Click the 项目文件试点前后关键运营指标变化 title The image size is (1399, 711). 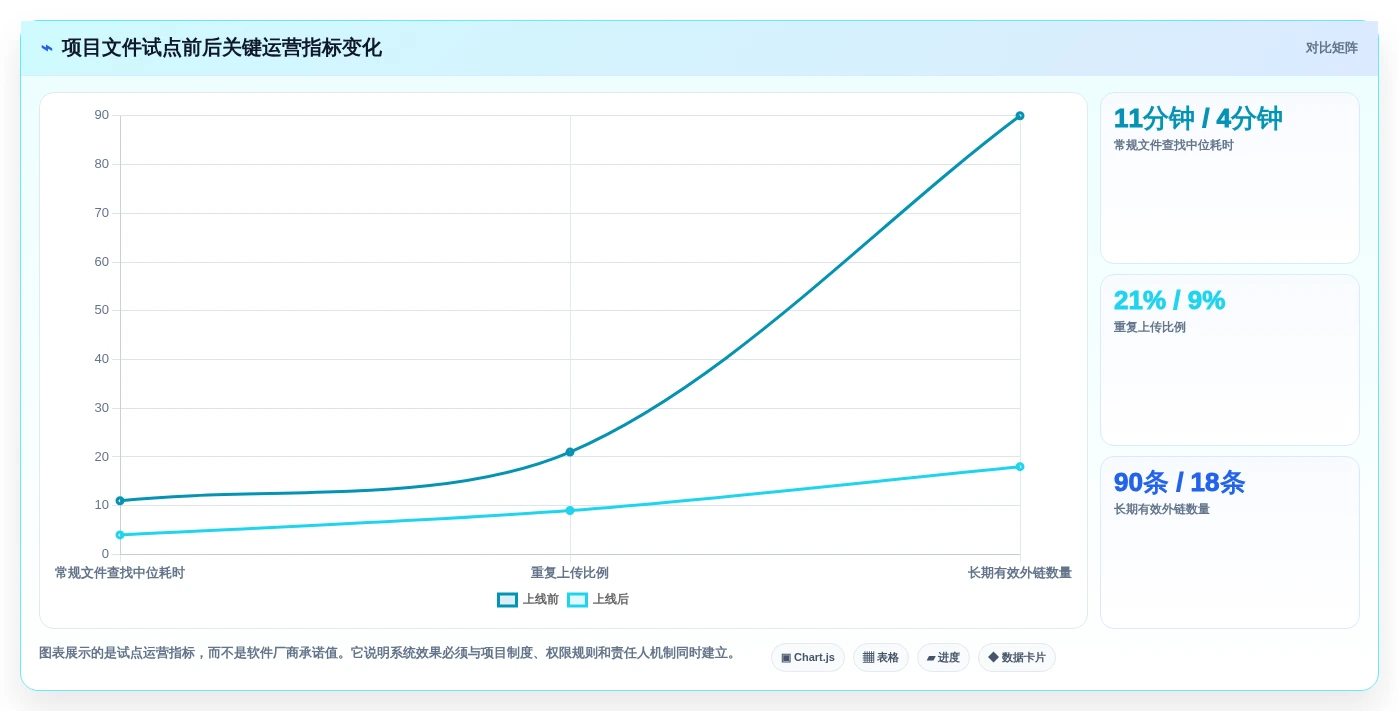221,48
